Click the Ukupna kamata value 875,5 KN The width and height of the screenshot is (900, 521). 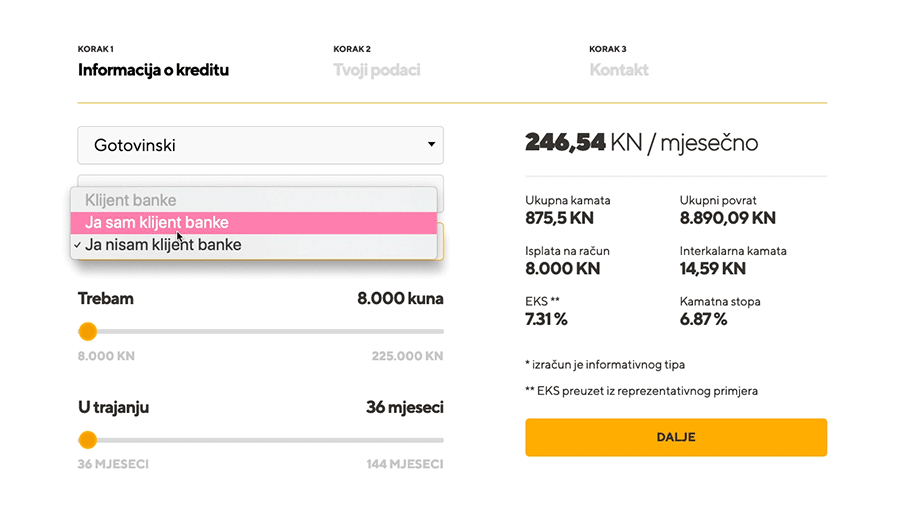pos(559,217)
